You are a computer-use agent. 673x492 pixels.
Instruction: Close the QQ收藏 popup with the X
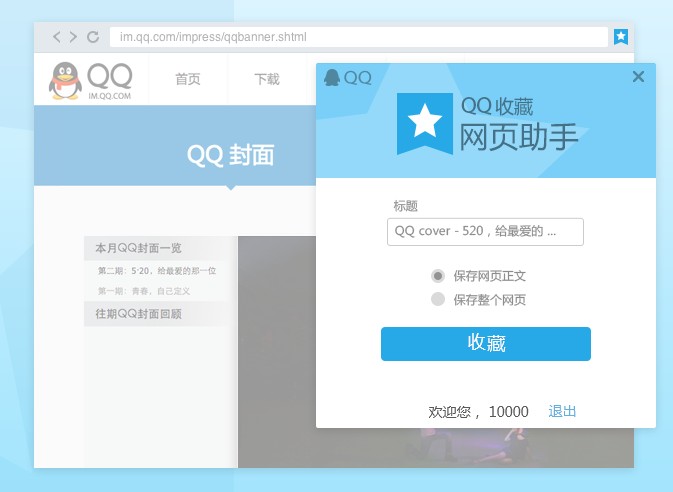click(x=638, y=77)
